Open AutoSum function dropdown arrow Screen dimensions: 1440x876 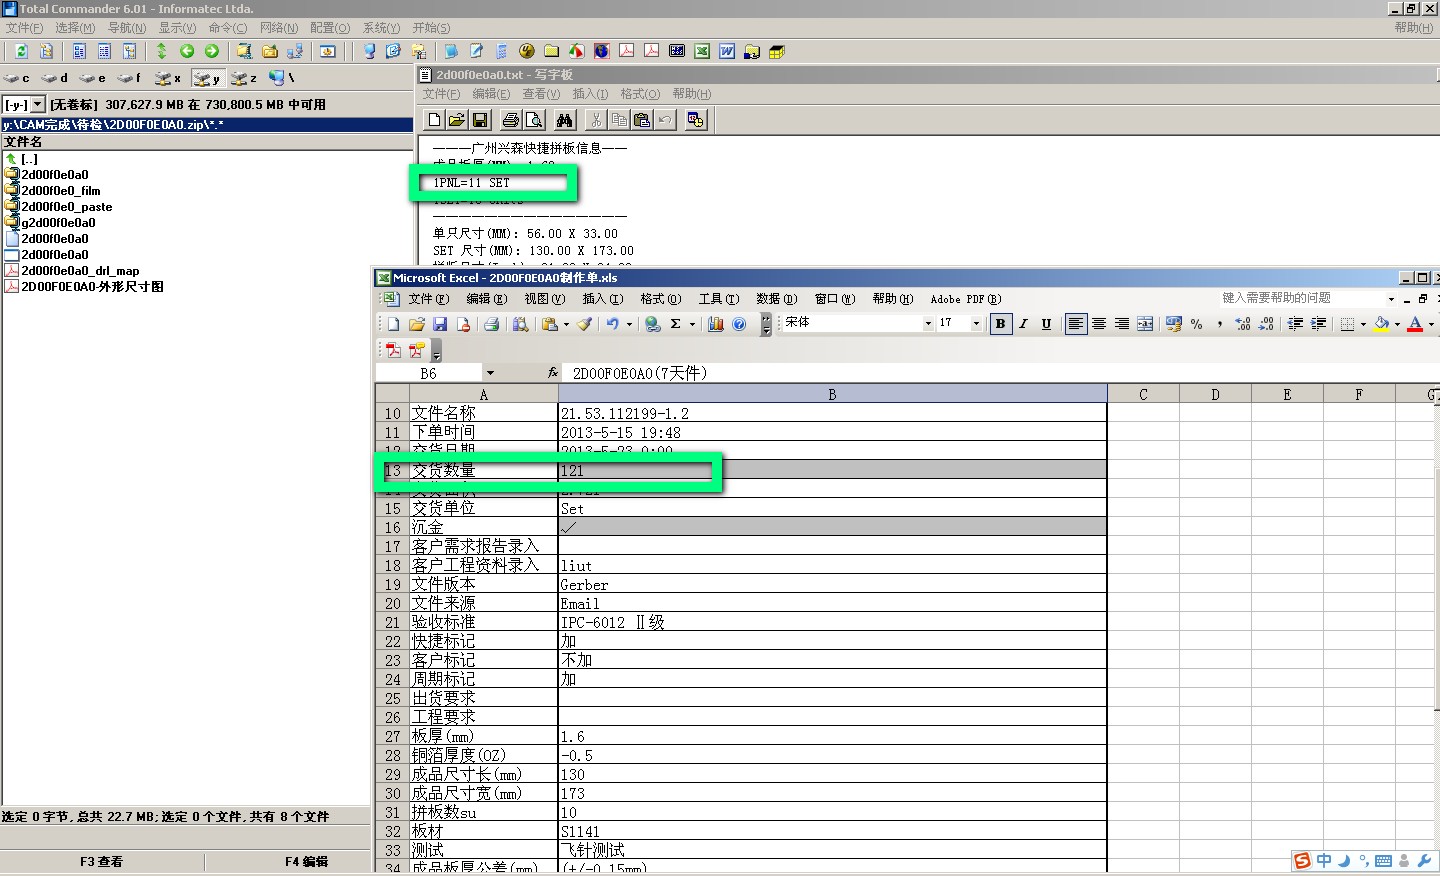[x=692, y=324]
